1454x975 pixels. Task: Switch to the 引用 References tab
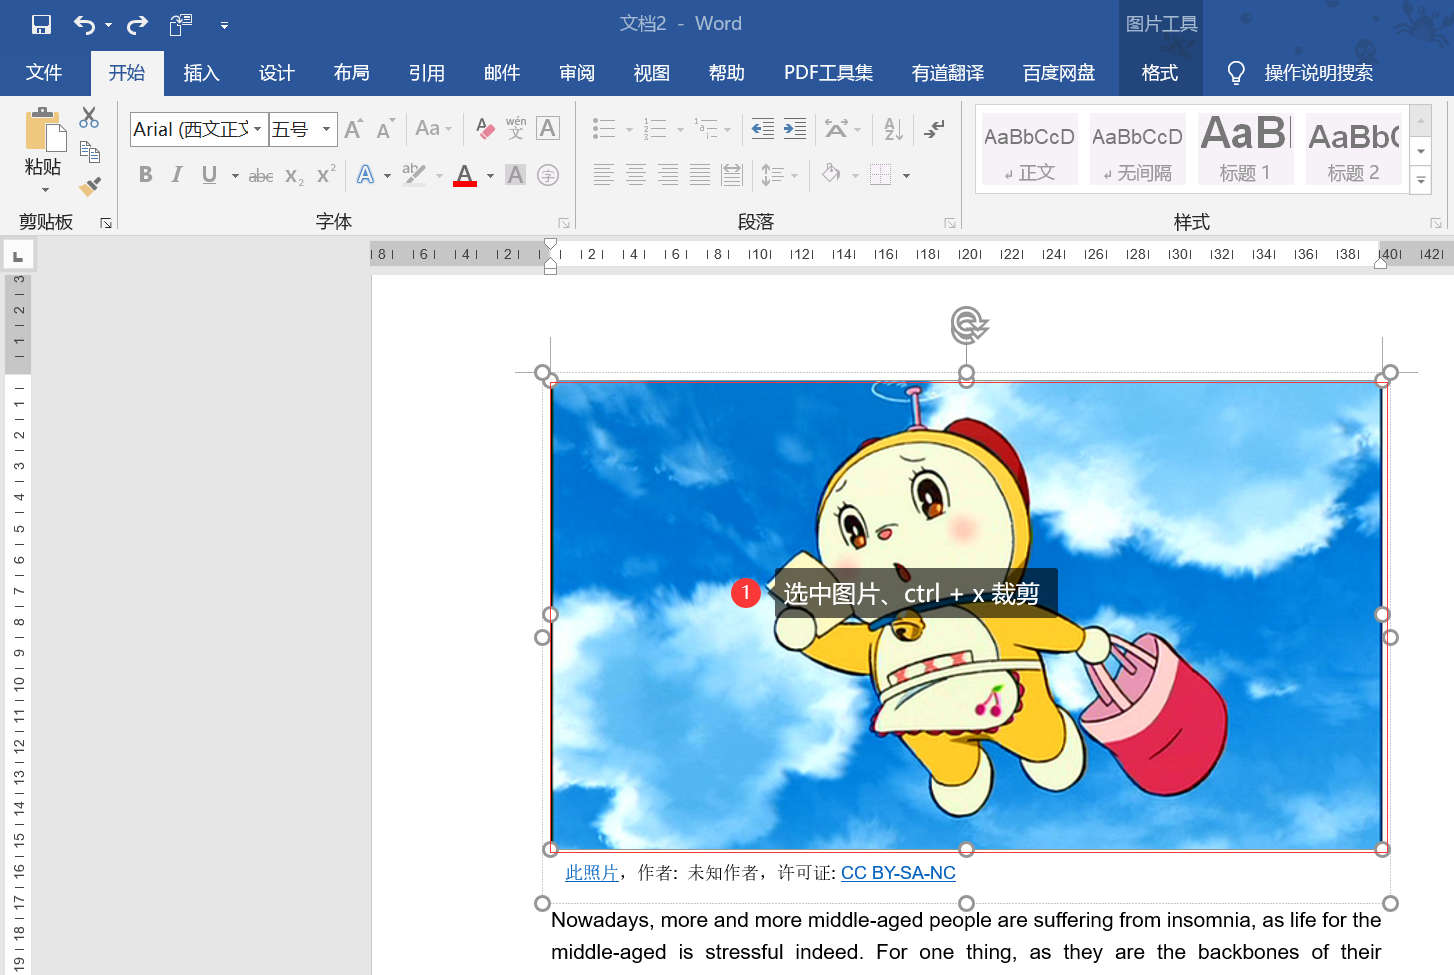click(x=427, y=73)
